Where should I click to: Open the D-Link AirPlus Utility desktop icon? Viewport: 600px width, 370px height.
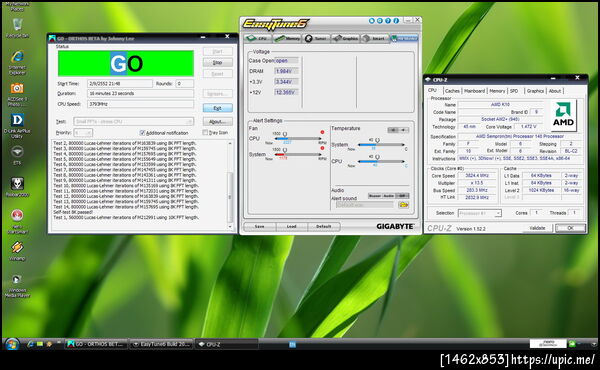point(17,126)
